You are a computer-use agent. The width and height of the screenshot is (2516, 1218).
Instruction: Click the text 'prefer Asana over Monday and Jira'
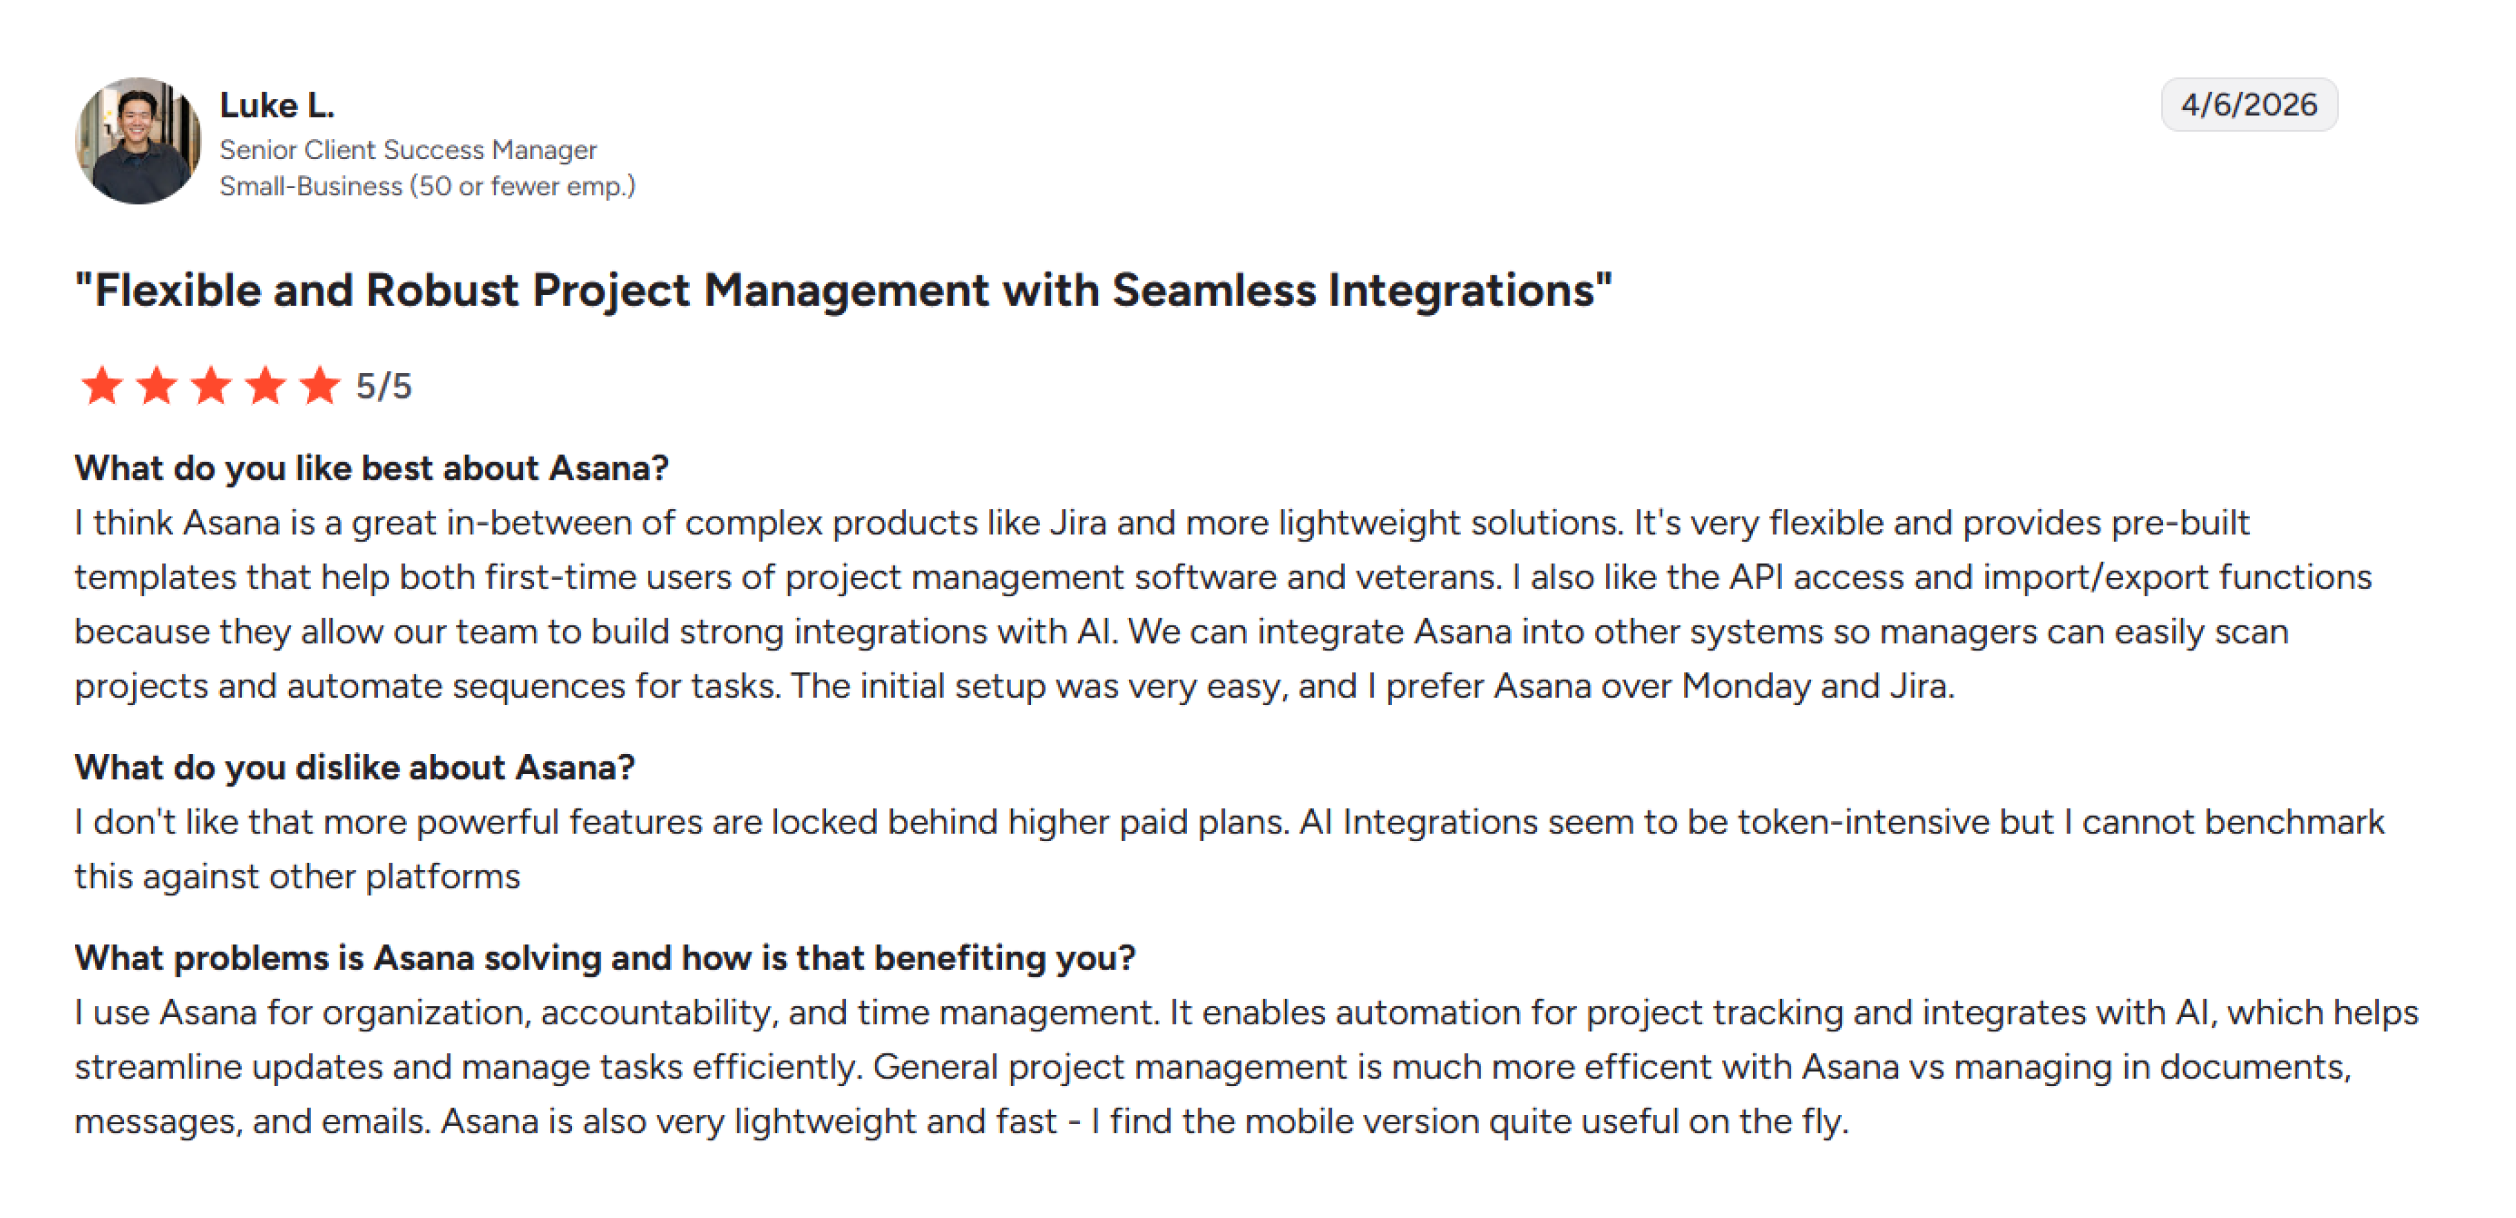click(1668, 687)
